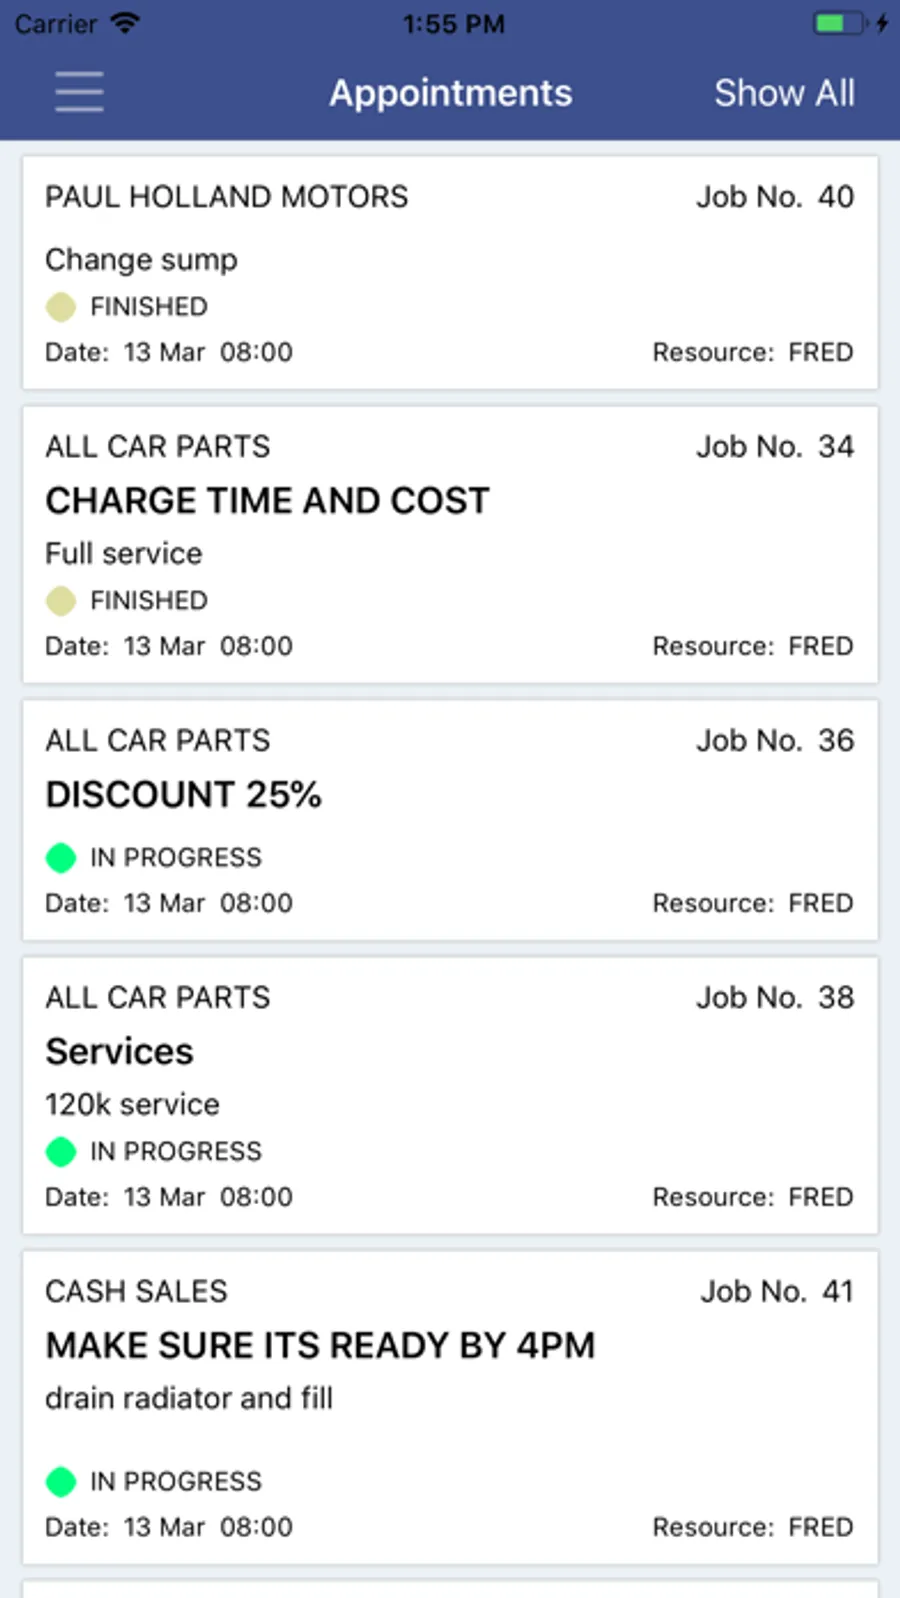
Task: Open the hamburger navigation menu
Action: coord(79,92)
